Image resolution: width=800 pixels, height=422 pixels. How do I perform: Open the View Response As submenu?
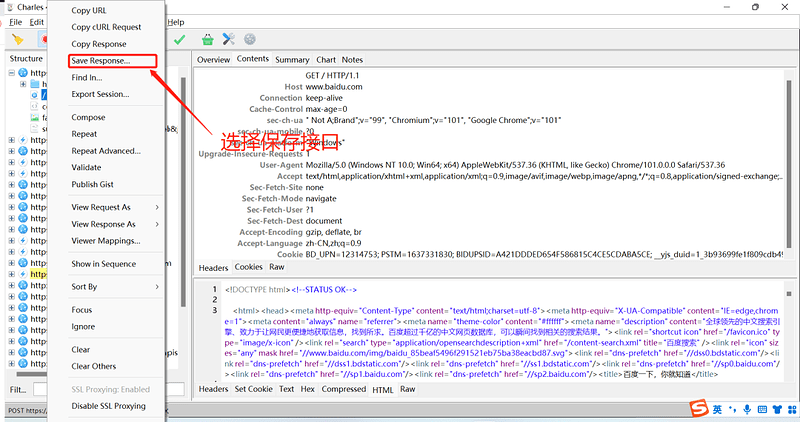pos(115,224)
